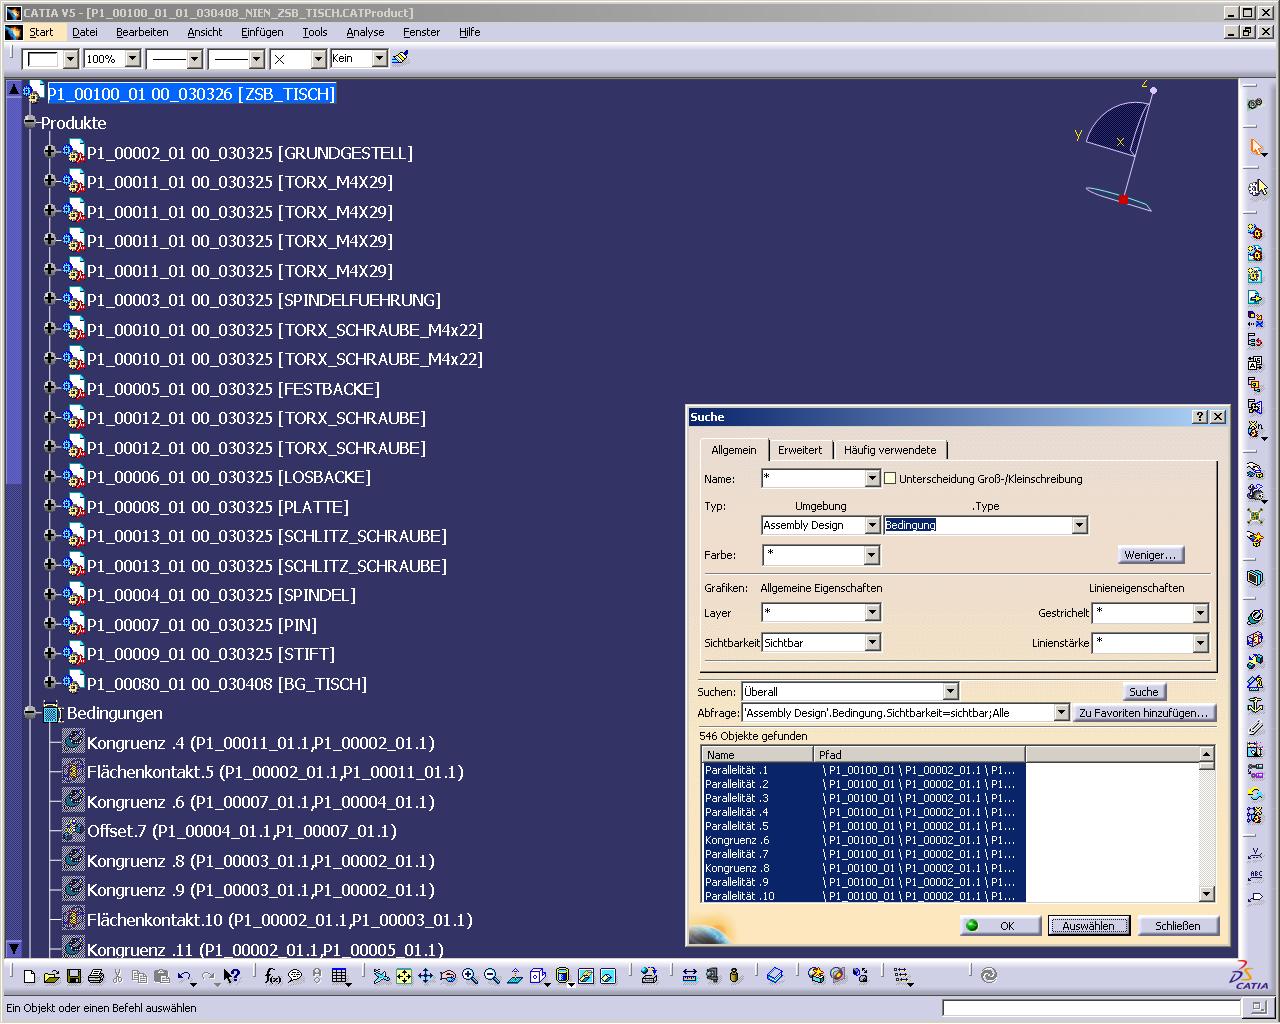
Task: Click the Select arrow tool in right toolbar
Action: coord(1257,148)
